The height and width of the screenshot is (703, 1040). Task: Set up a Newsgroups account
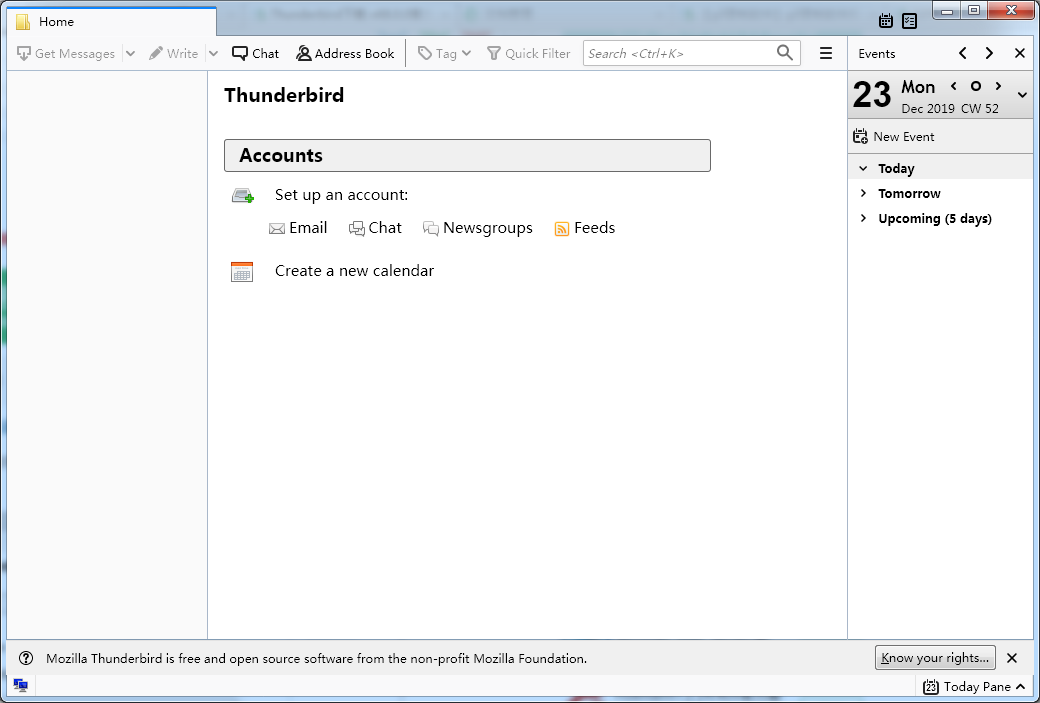point(478,228)
